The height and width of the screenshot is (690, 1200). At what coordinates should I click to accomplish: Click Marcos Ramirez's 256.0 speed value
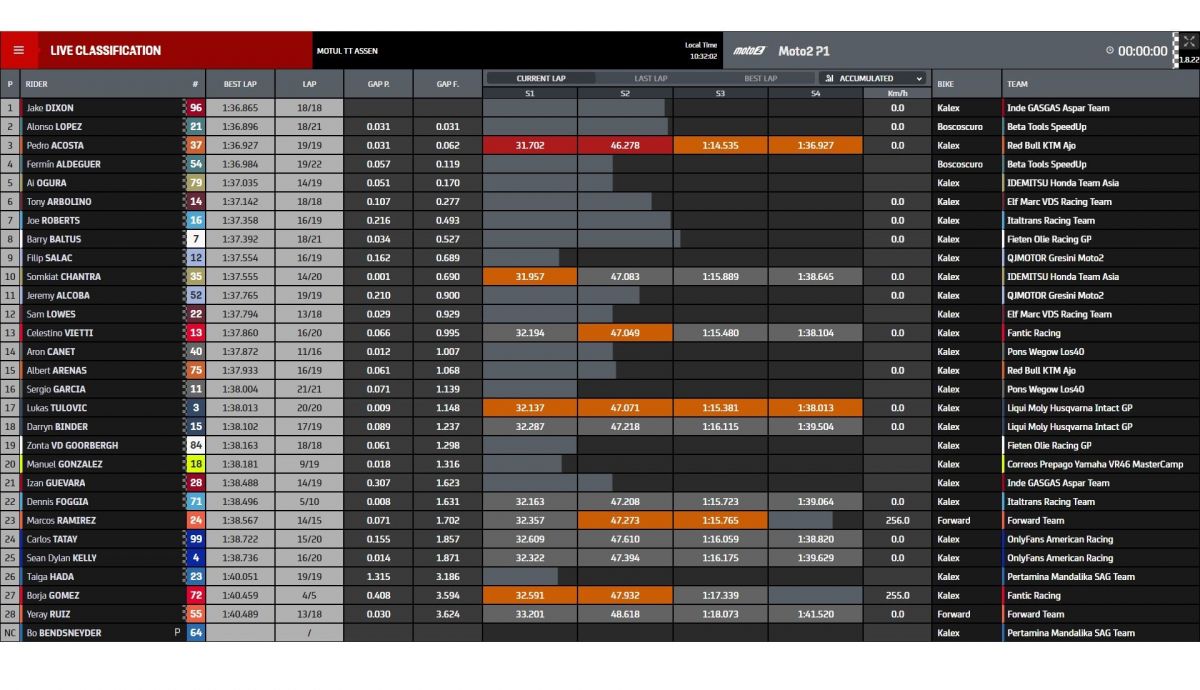pos(897,521)
